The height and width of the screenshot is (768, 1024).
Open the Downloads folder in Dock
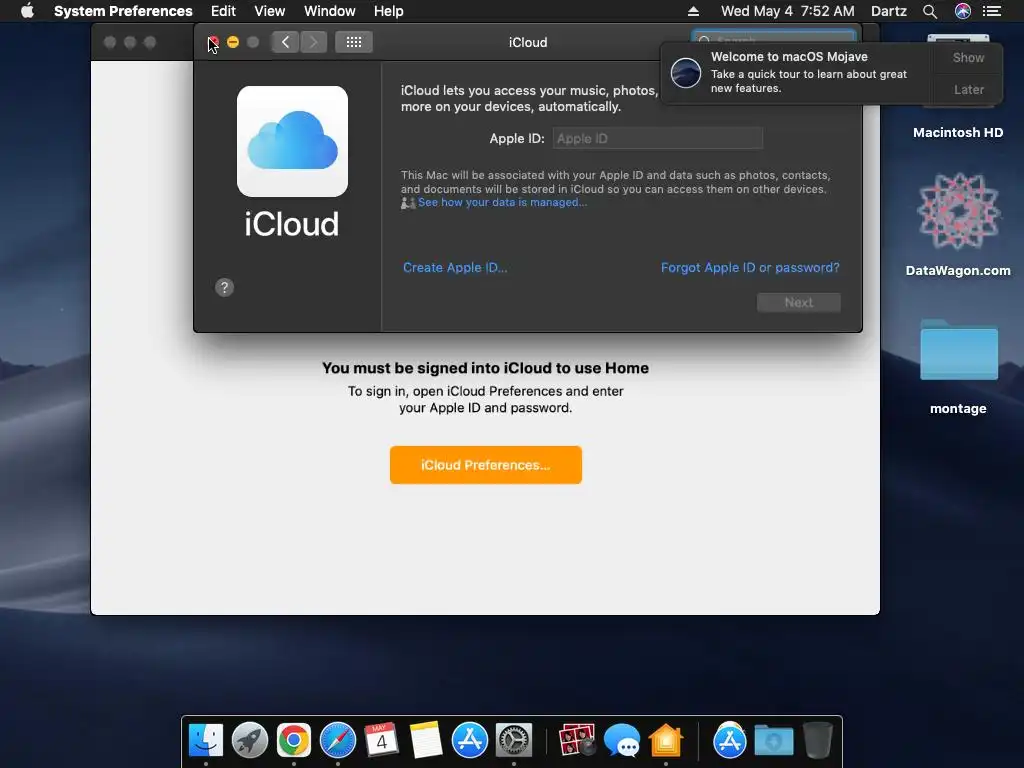(774, 741)
